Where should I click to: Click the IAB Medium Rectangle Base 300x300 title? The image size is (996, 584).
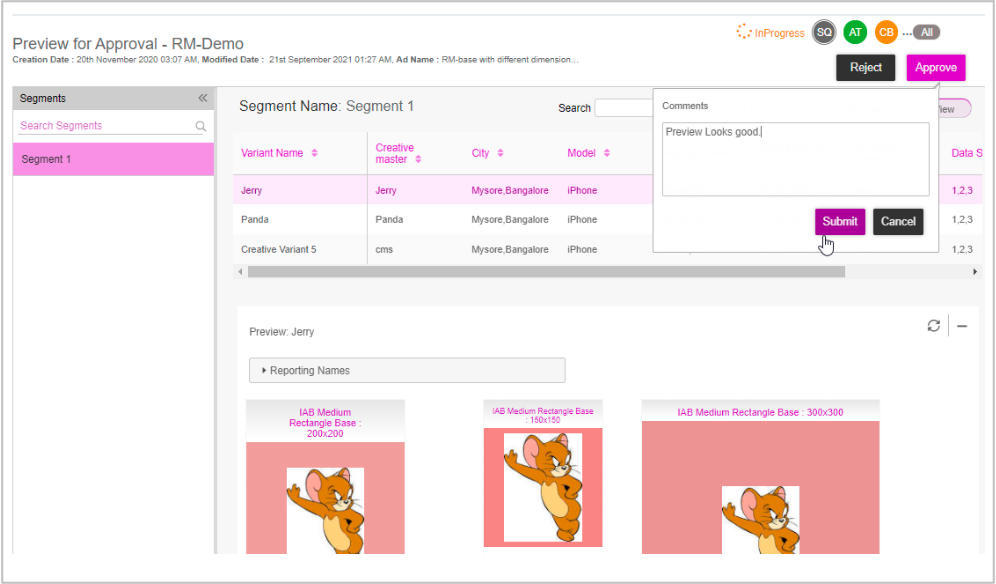tap(760, 412)
